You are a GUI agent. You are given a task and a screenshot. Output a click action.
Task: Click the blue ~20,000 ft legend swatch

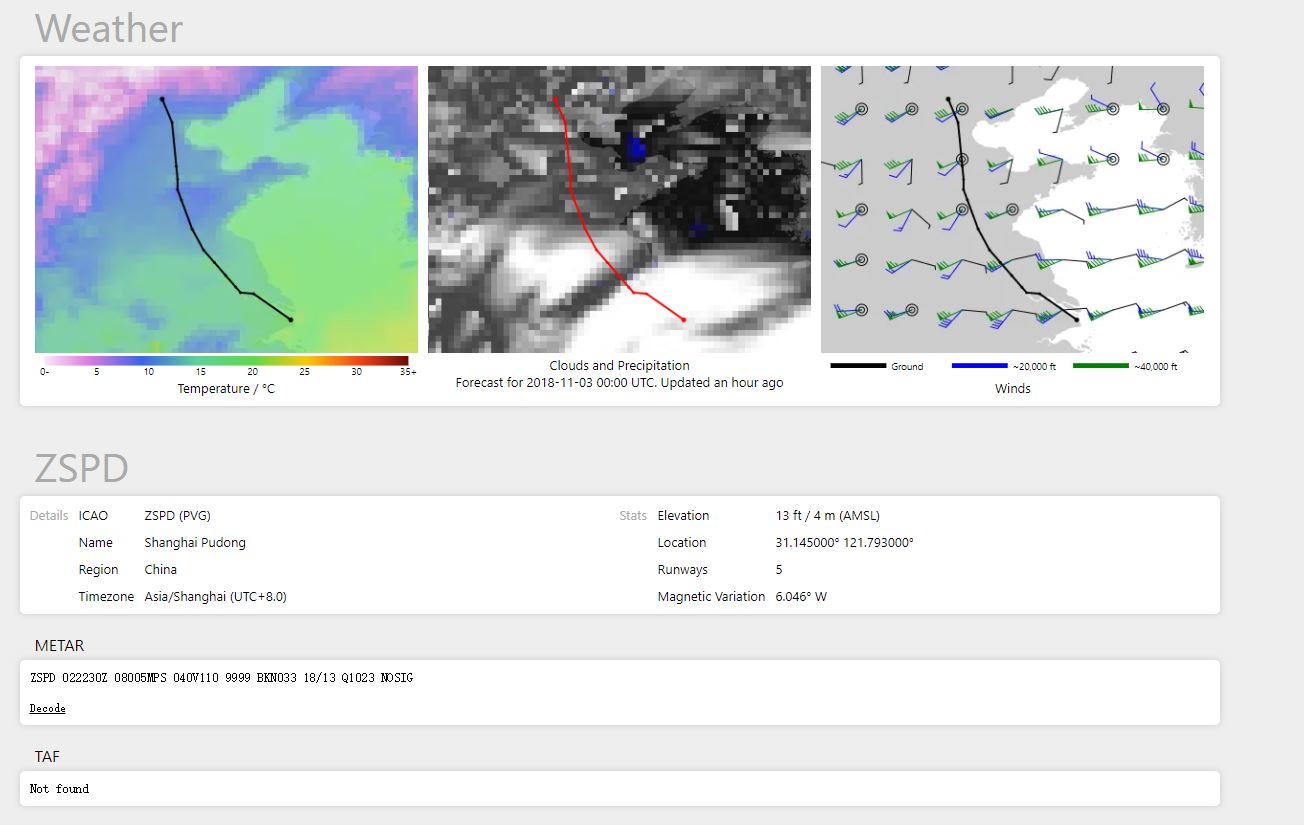979,366
